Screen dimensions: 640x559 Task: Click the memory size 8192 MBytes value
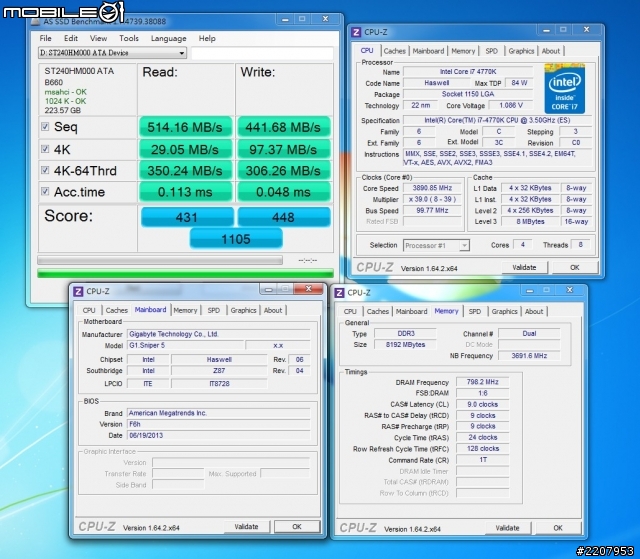[405, 344]
